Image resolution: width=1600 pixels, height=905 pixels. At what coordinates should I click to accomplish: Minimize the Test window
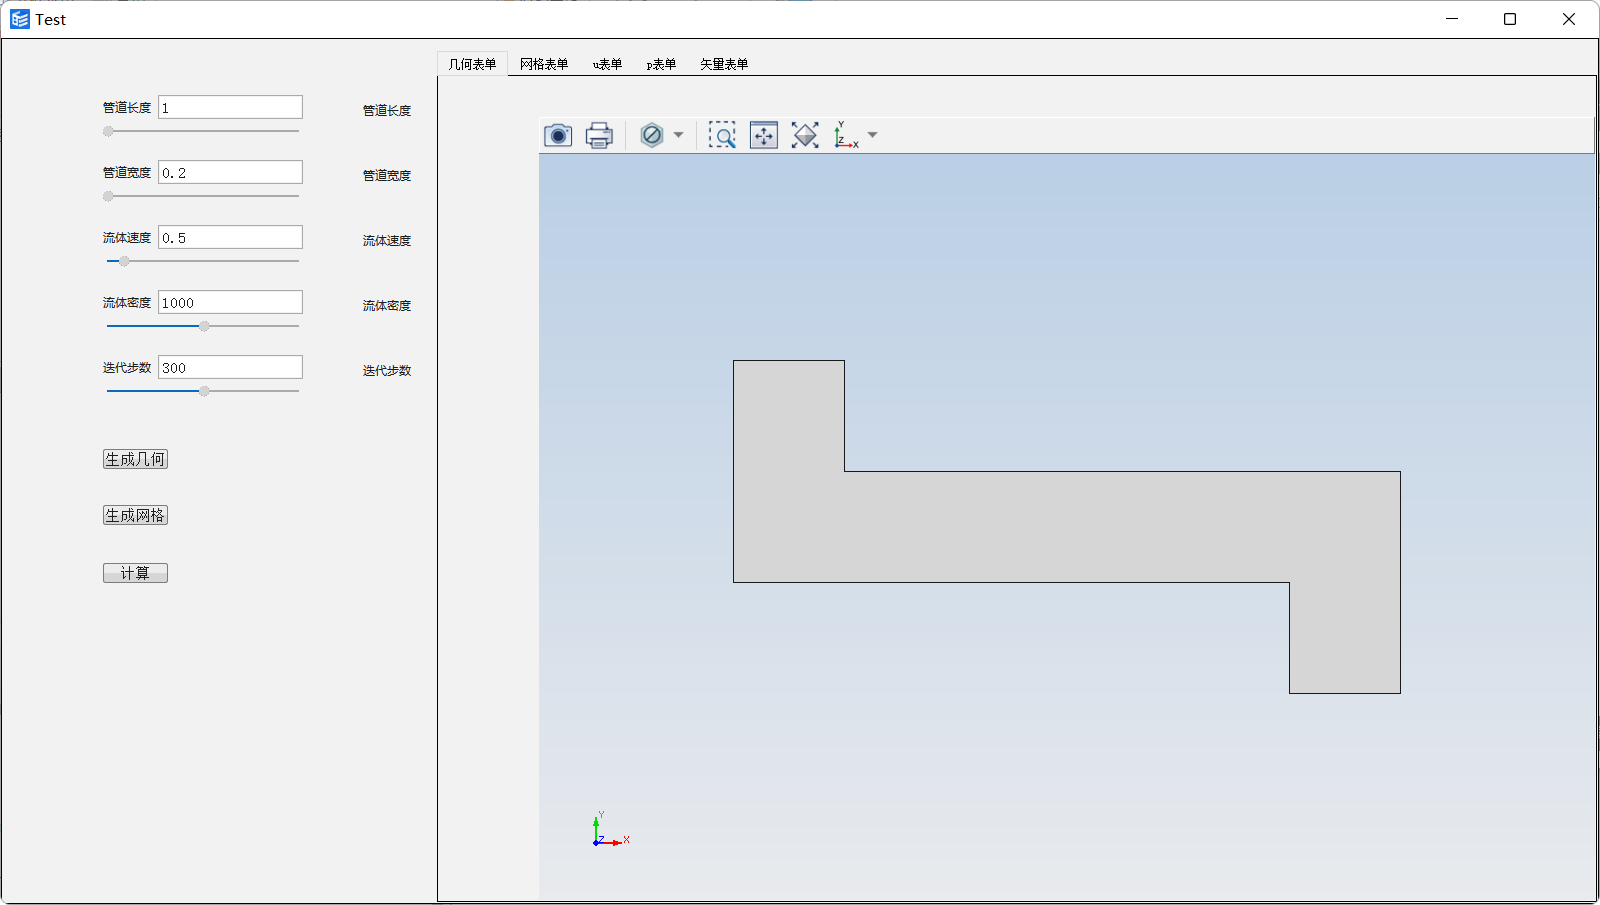[x=1452, y=19]
